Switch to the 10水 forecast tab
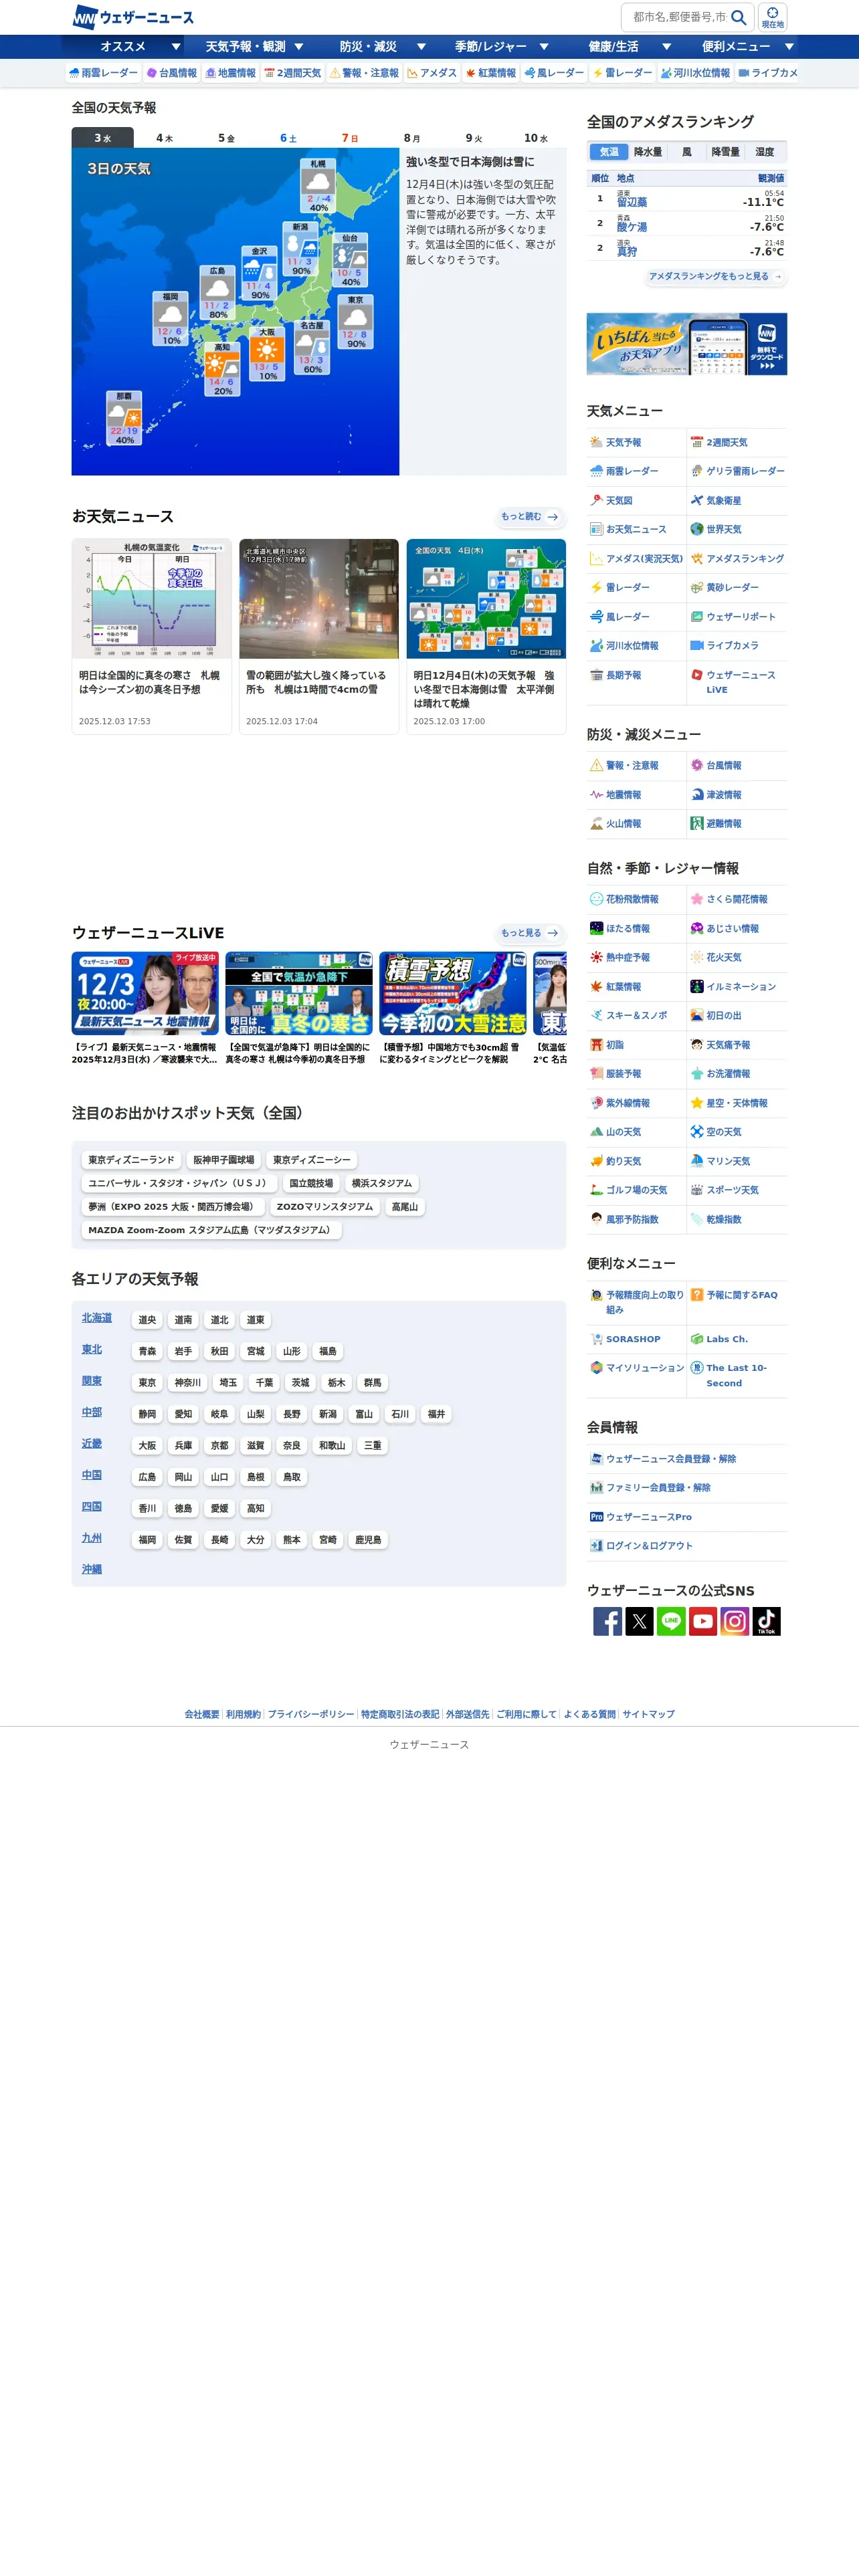The height and width of the screenshot is (2576, 859). click(536, 138)
